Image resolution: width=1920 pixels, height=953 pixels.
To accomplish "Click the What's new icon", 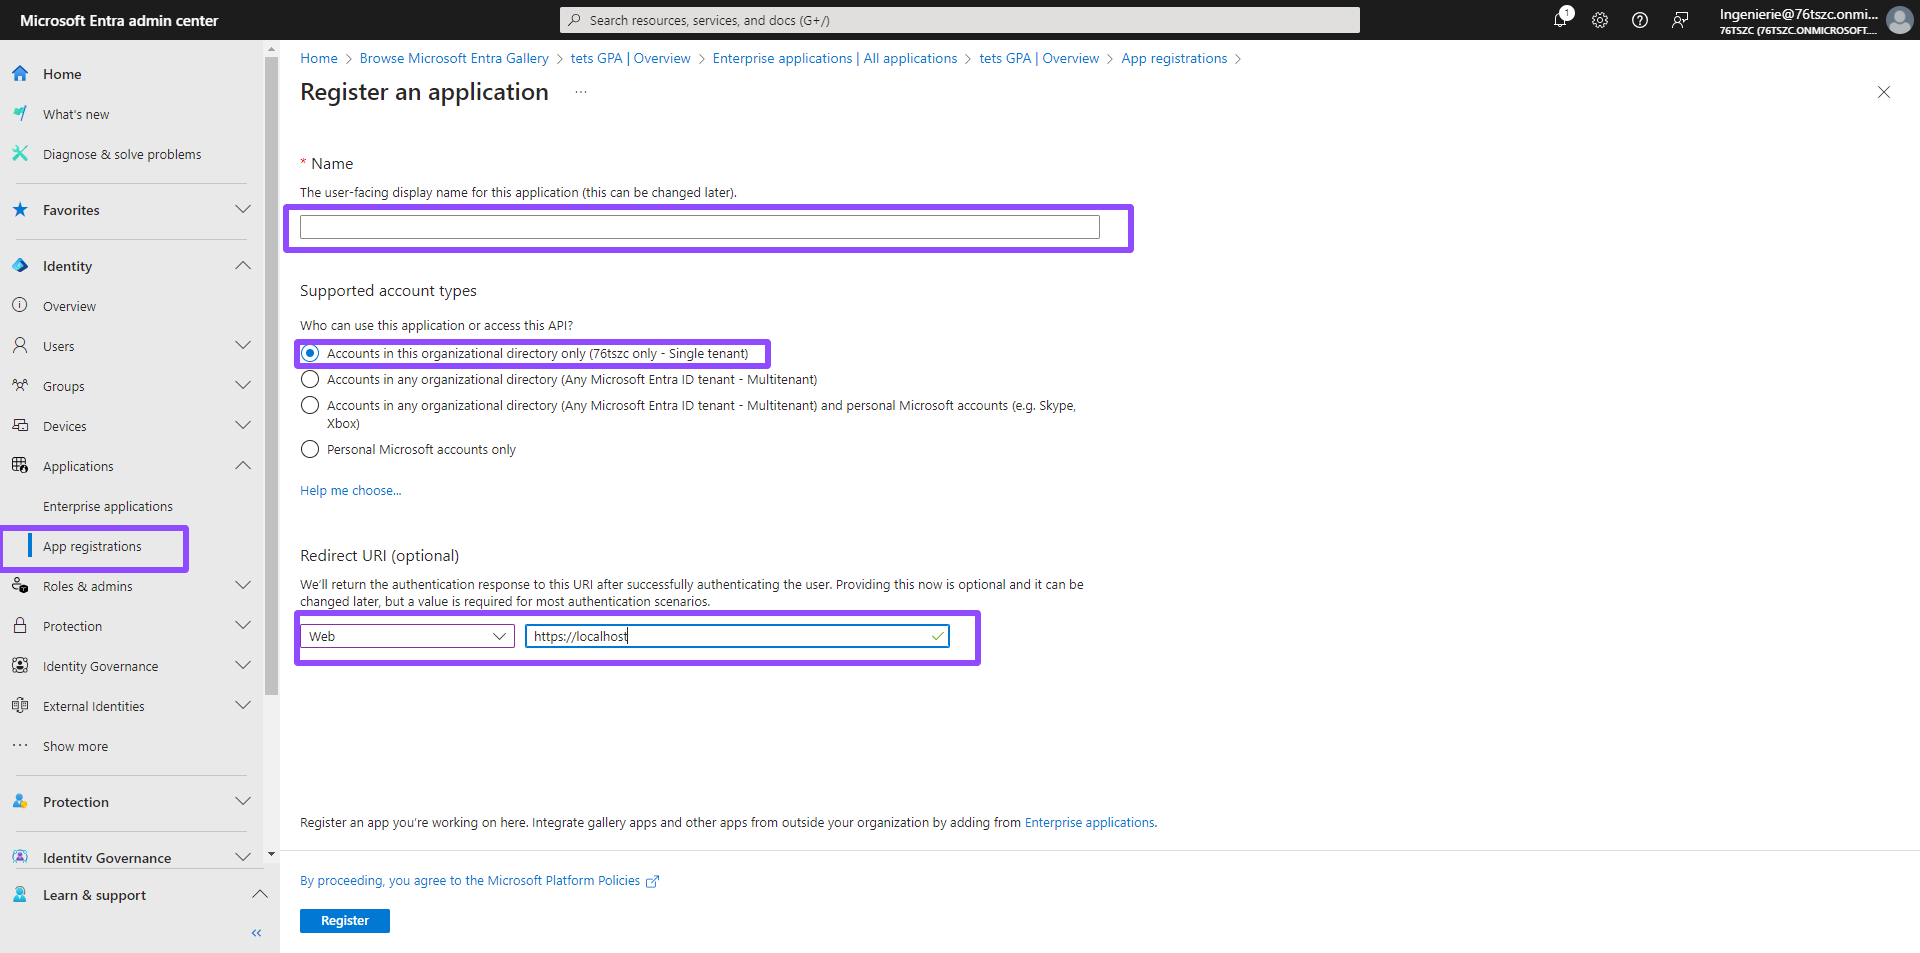I will point(20,114).
